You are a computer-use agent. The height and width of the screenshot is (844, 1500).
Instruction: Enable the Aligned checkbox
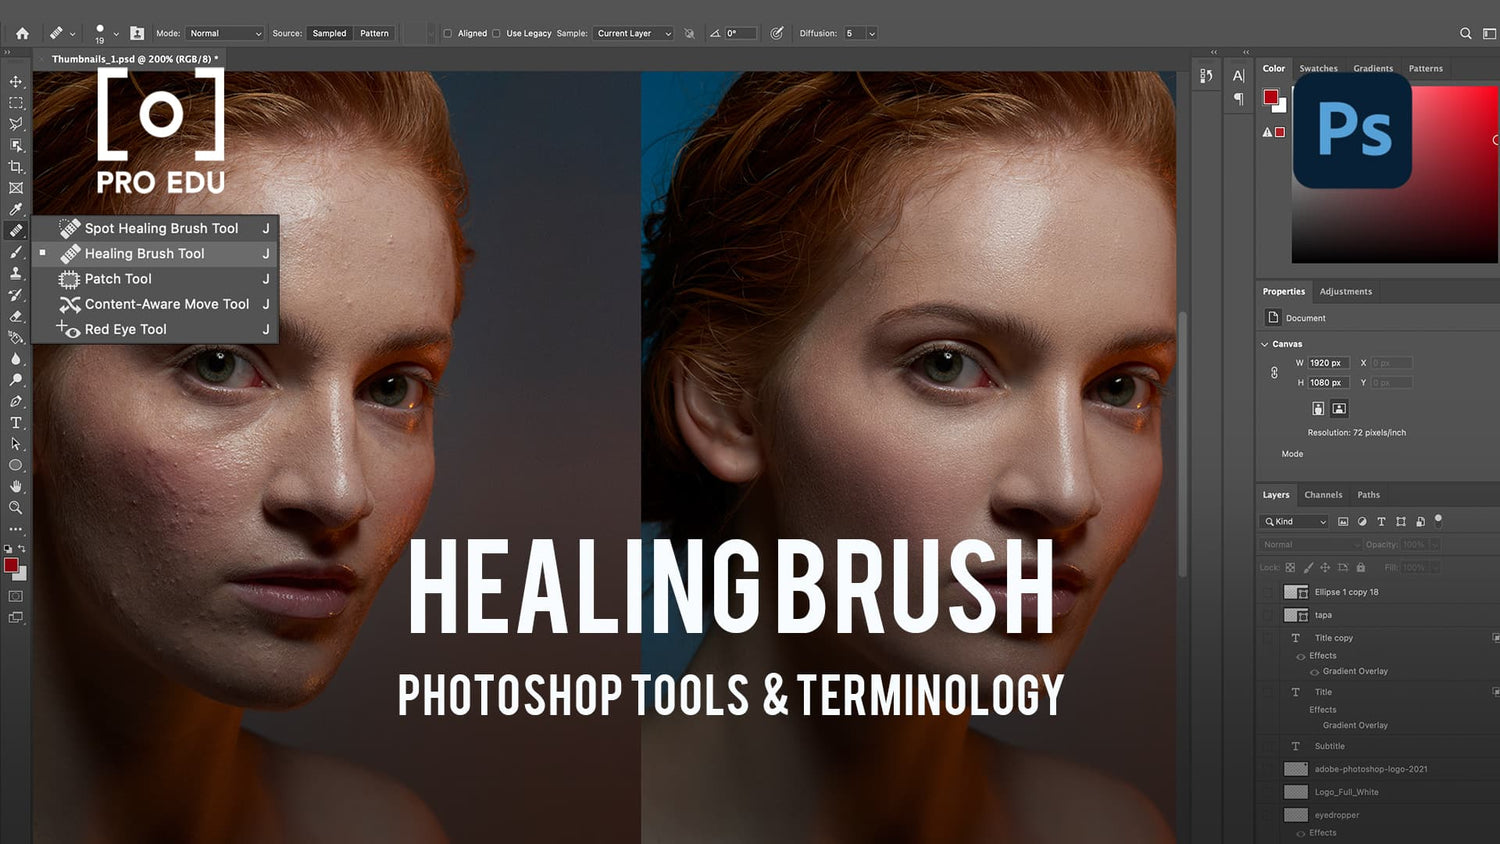point(447,33)
